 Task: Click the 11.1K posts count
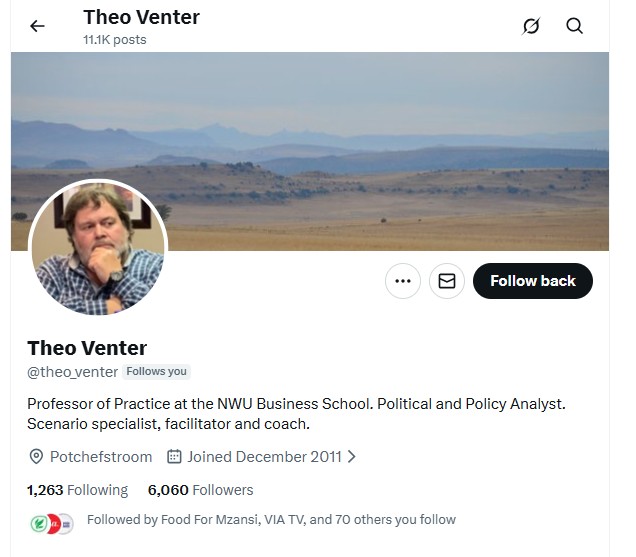coord(115,40)
